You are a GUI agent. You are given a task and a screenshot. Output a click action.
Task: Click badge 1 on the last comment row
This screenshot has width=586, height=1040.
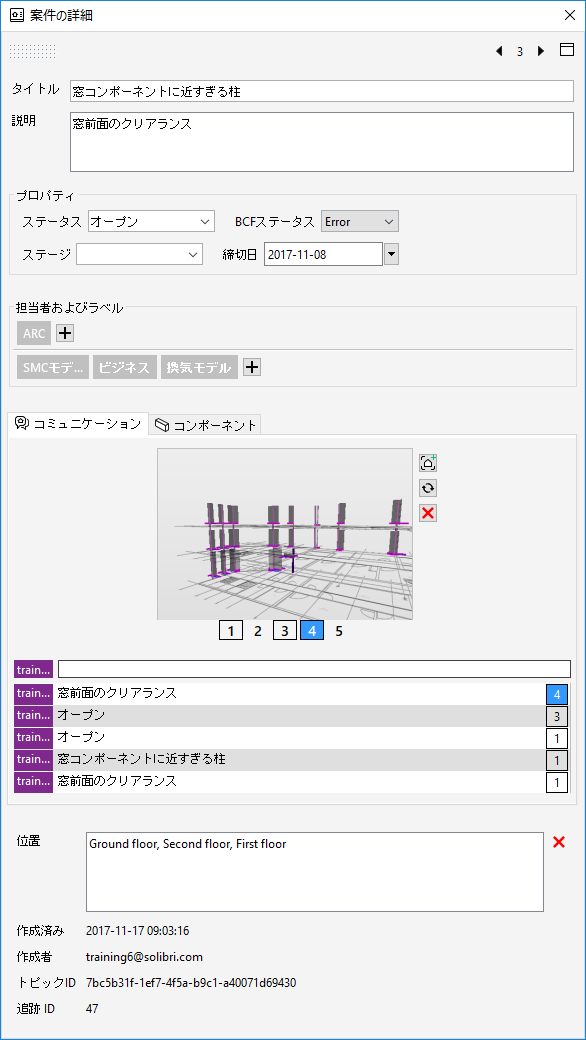click(x=557, y=783)
